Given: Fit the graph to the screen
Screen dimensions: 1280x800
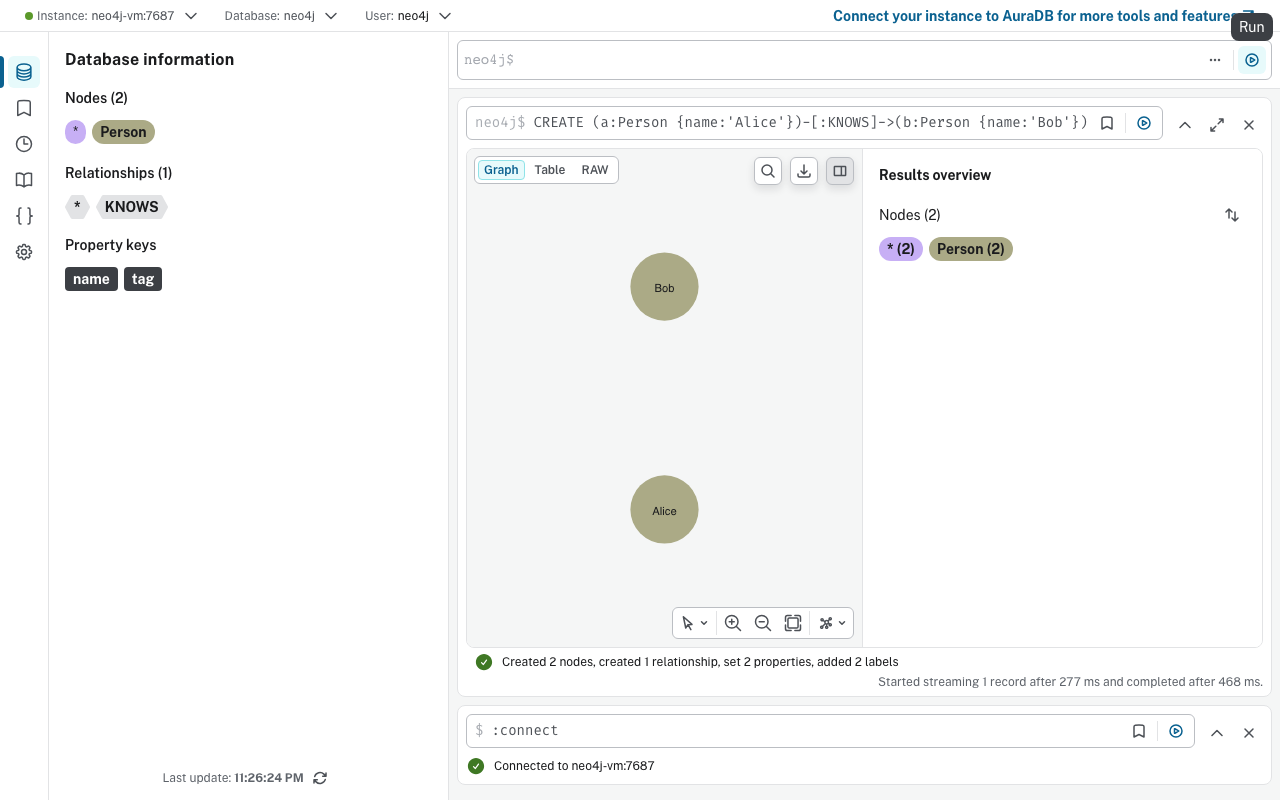Looking at the screenshot, I should (793, 623).
